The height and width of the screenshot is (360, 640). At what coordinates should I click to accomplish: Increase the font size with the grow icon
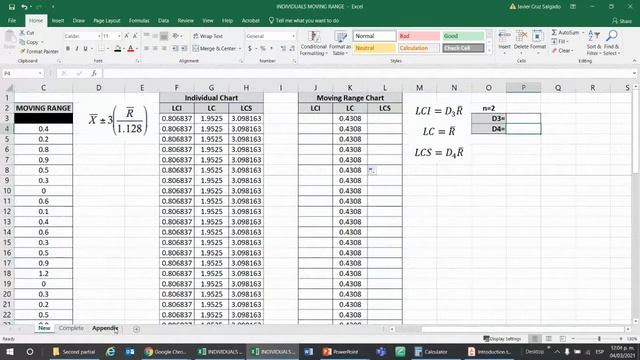click(x=127, y=36)
